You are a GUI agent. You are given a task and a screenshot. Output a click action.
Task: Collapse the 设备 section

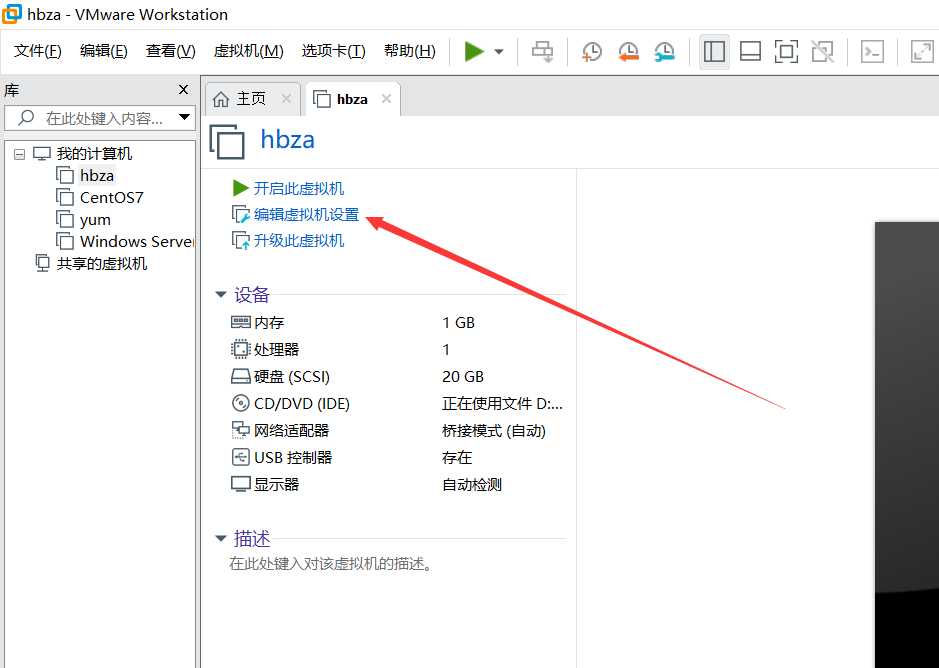221,294
